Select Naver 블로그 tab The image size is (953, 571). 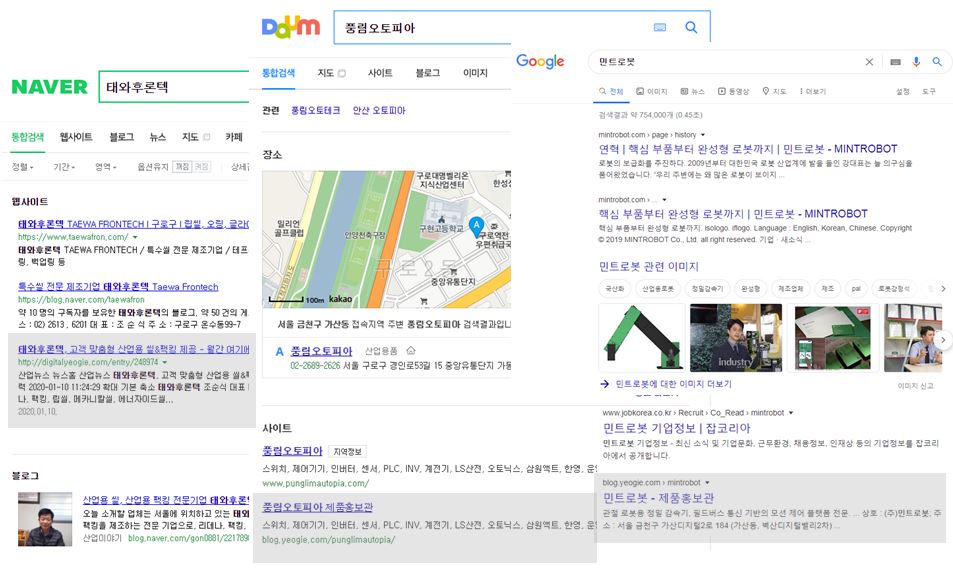point(122,137)
